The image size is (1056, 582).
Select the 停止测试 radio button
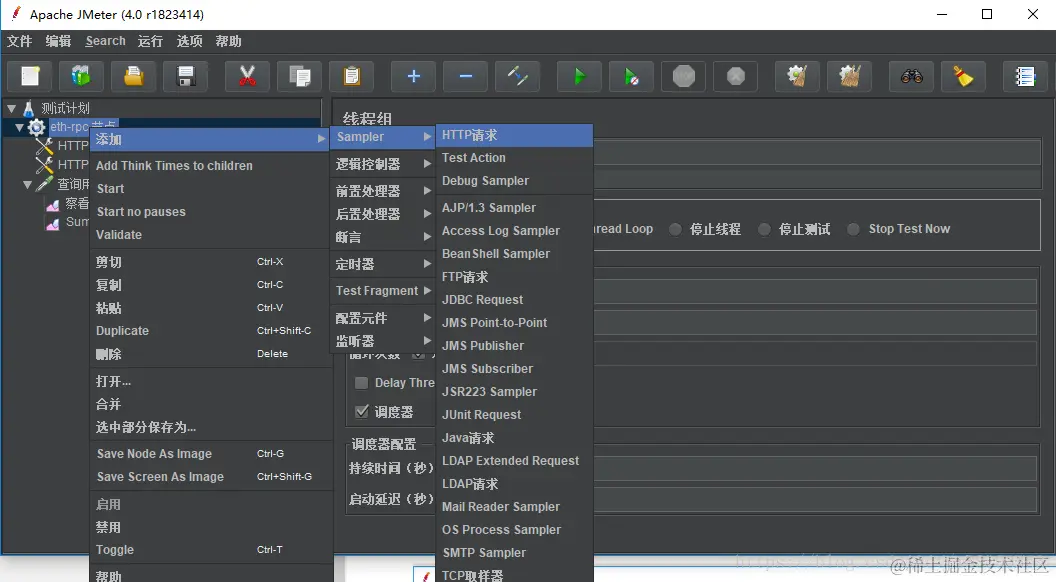(x=764, y=229)
